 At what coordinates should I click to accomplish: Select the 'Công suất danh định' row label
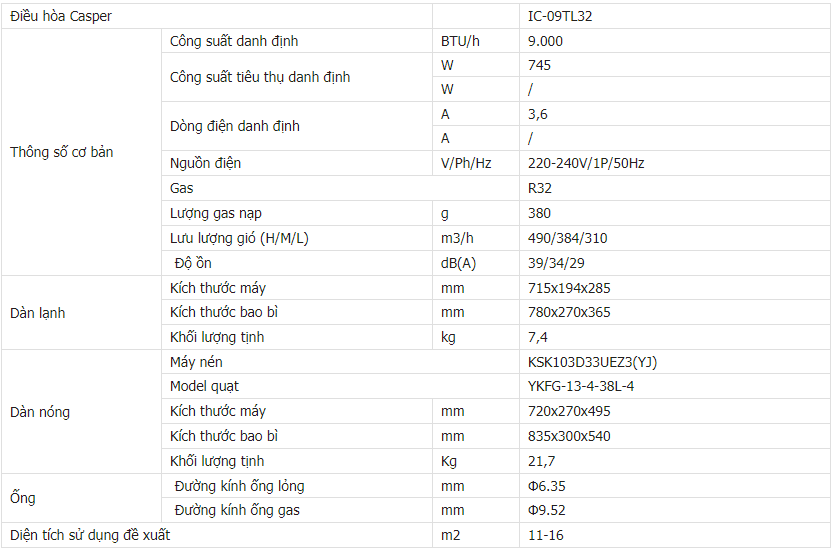[234, 41]
